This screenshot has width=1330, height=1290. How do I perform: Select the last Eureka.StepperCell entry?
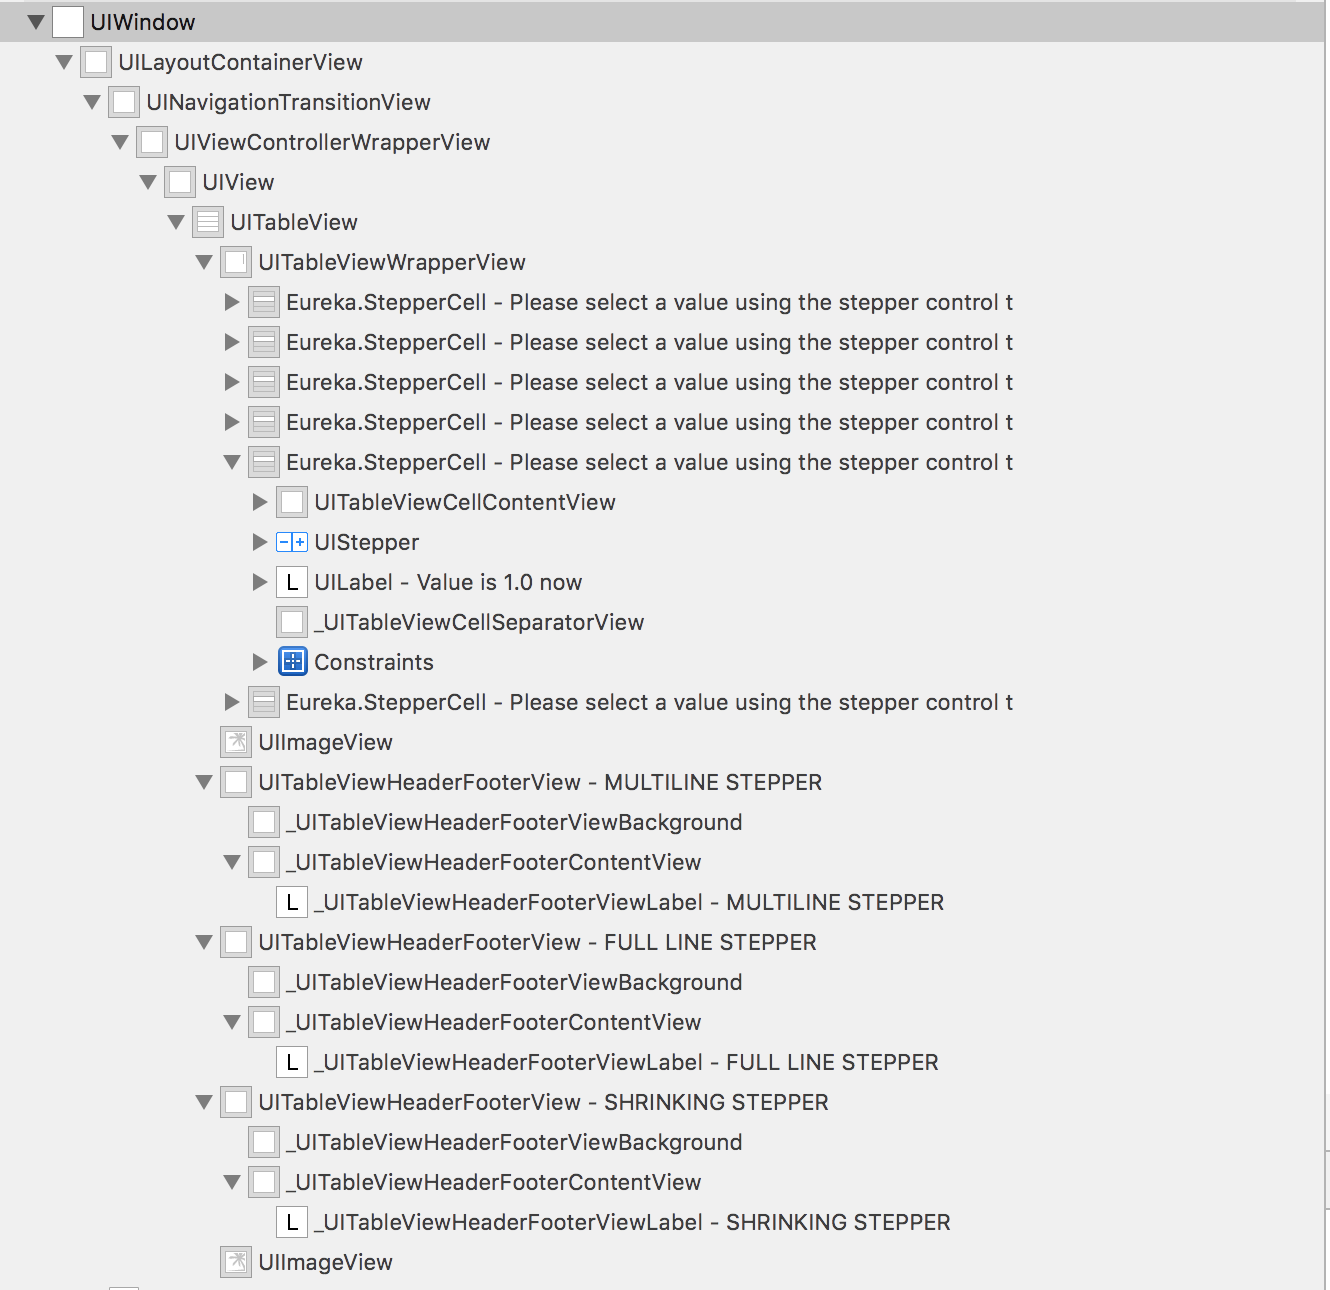[x=650, y=701]
